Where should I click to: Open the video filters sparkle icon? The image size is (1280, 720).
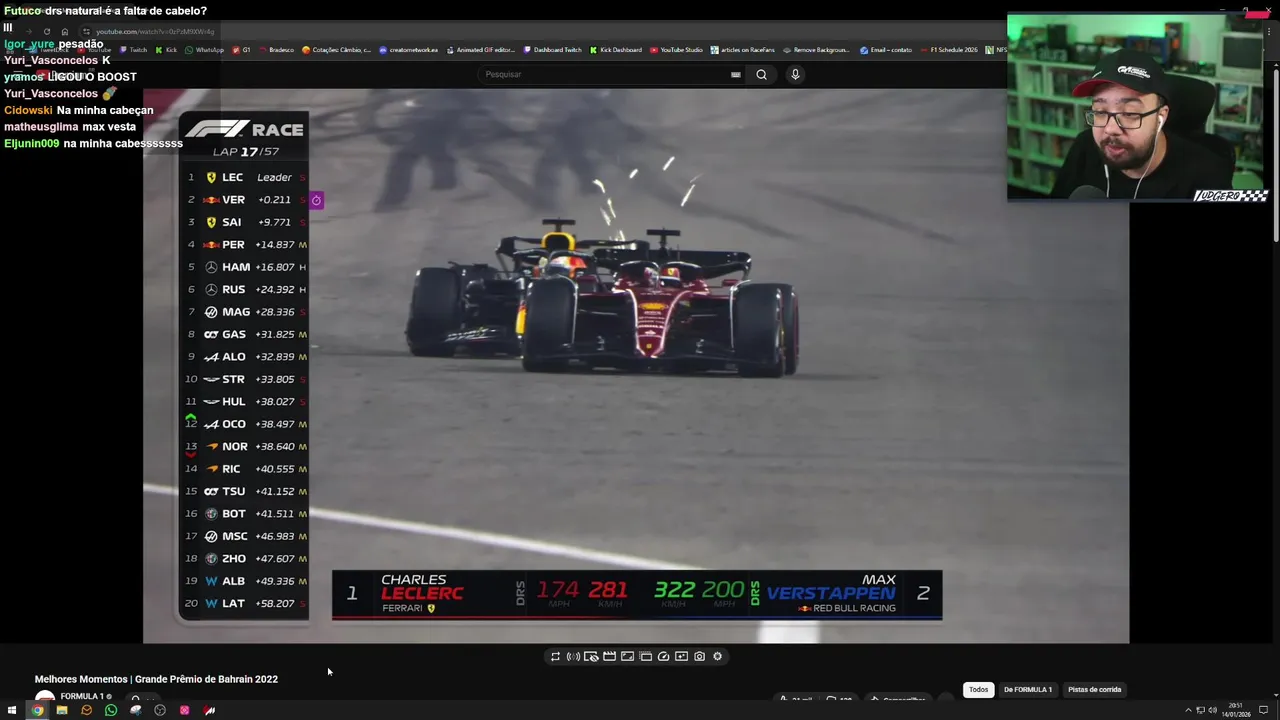681,657
